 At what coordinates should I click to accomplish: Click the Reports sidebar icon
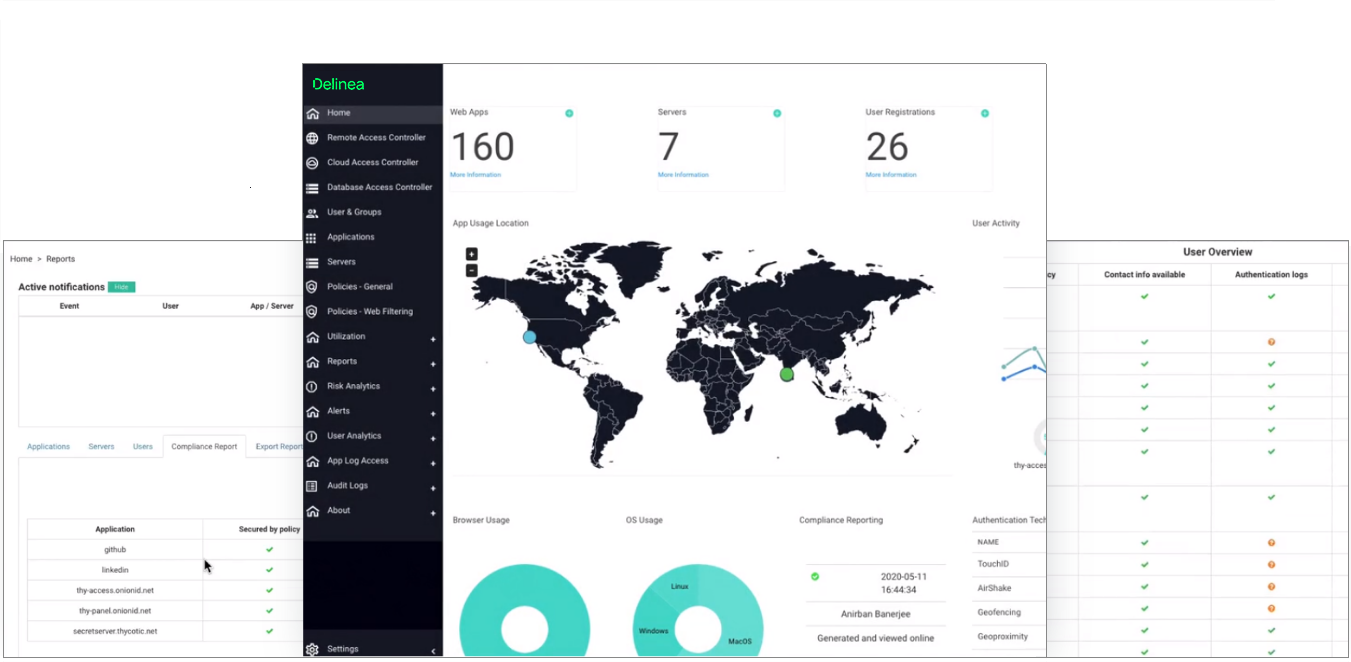(313, 362)
